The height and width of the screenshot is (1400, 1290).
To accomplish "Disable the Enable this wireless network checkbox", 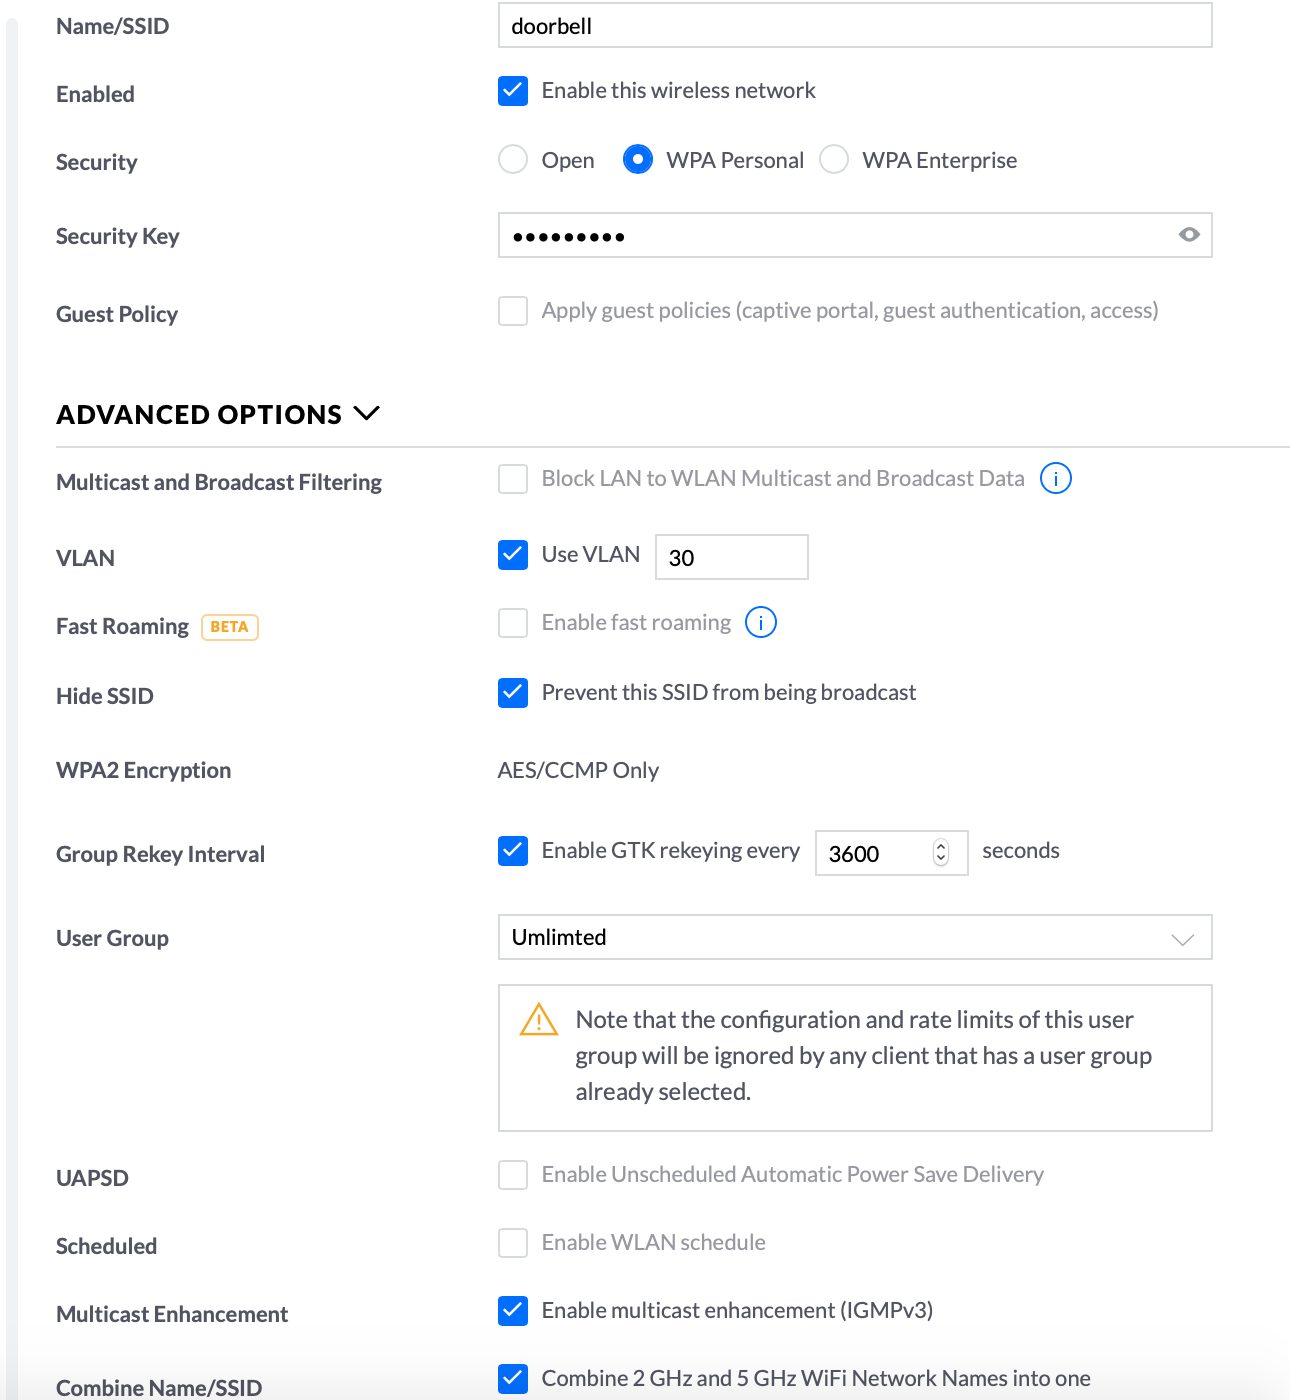I will (513, 91).
